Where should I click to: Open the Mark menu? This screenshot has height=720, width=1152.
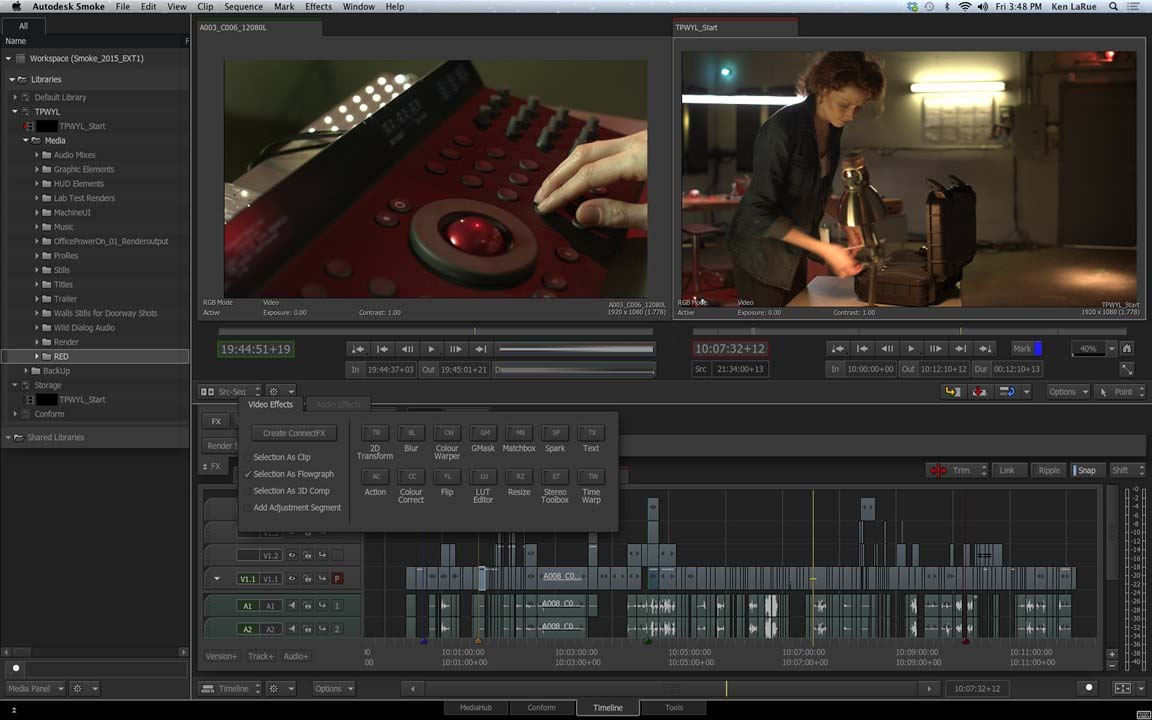pos(284,7)
